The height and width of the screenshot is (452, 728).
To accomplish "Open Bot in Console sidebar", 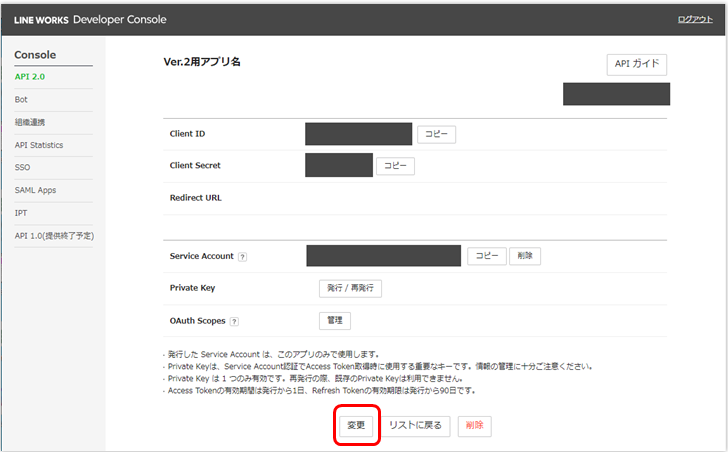I will [x=21, y=100].
